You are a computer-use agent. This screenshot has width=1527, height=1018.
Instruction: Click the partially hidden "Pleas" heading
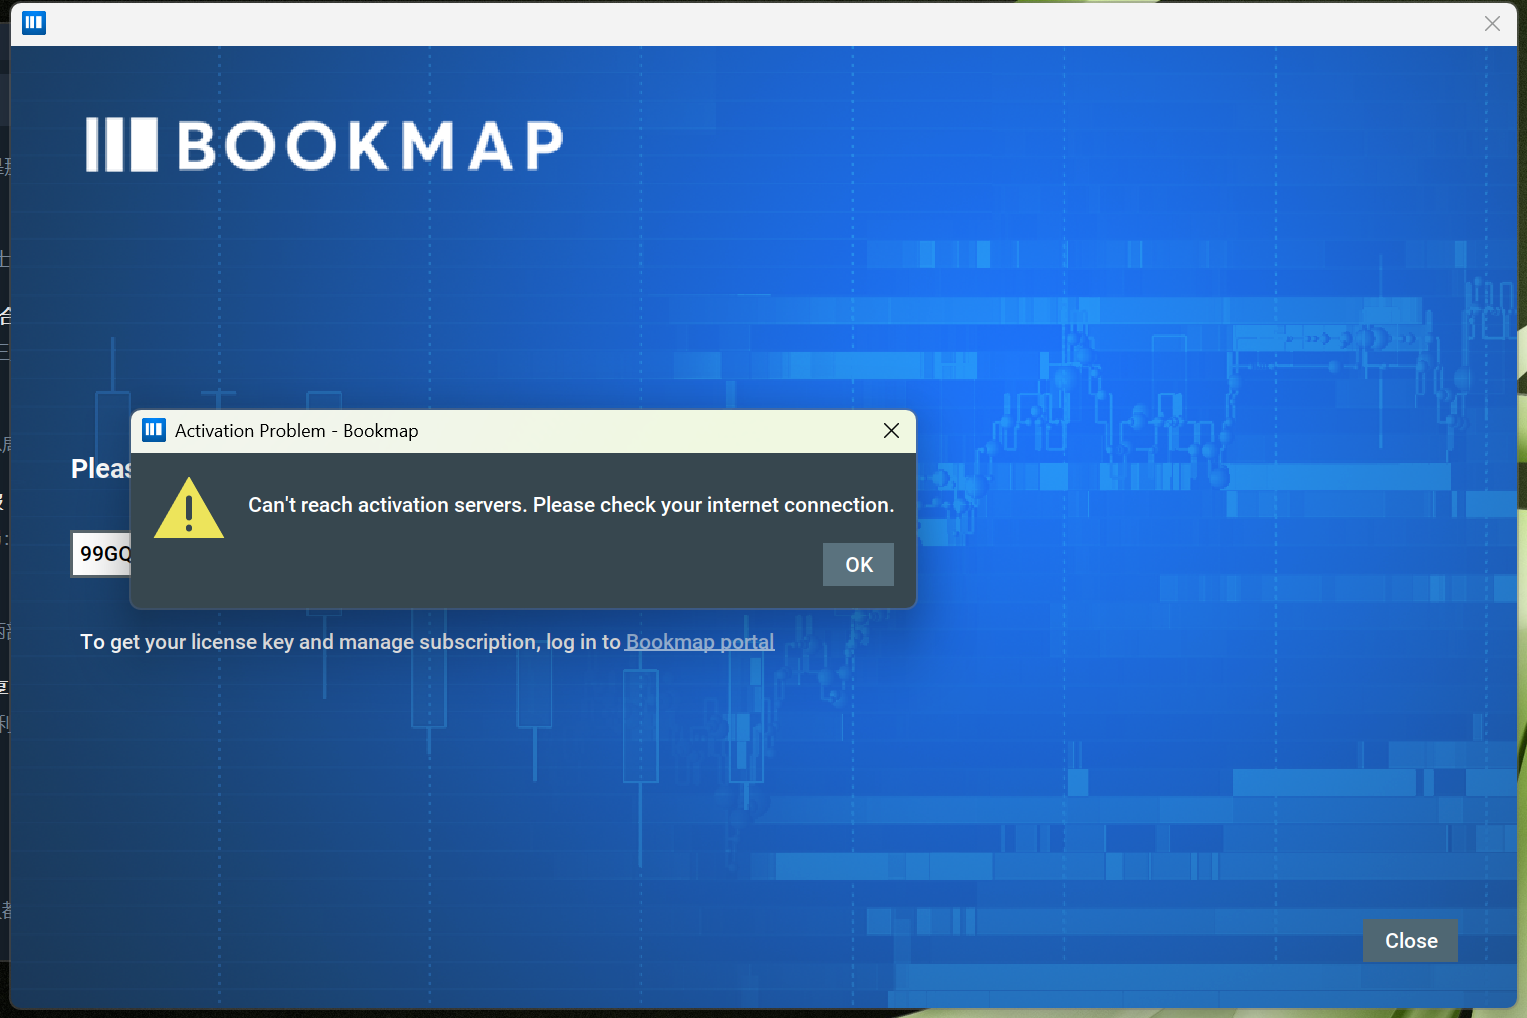[101, 468]
